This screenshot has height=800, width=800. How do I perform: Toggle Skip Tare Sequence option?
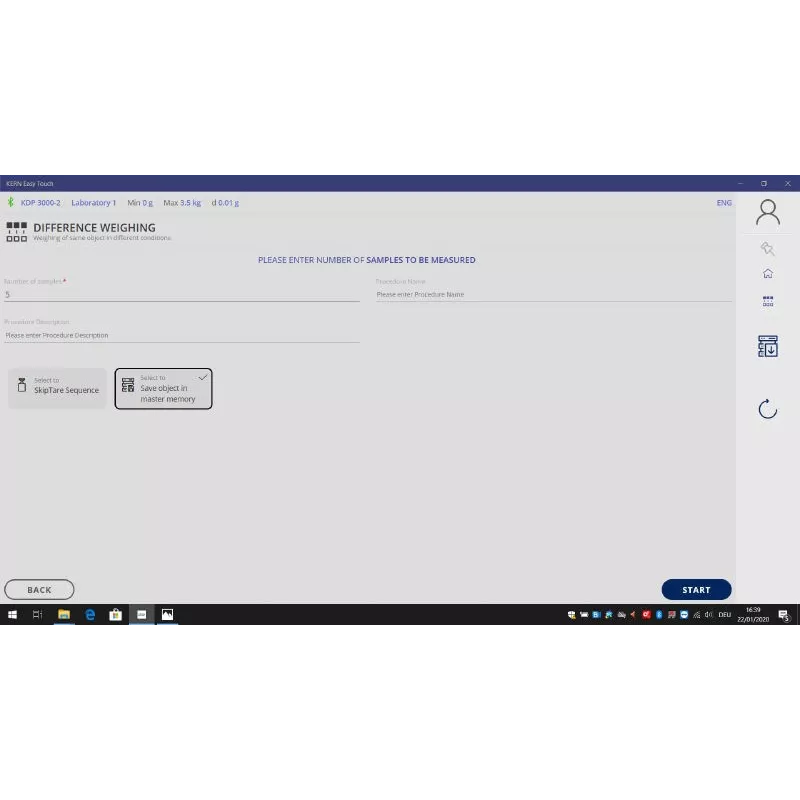(x=57, y=388)
